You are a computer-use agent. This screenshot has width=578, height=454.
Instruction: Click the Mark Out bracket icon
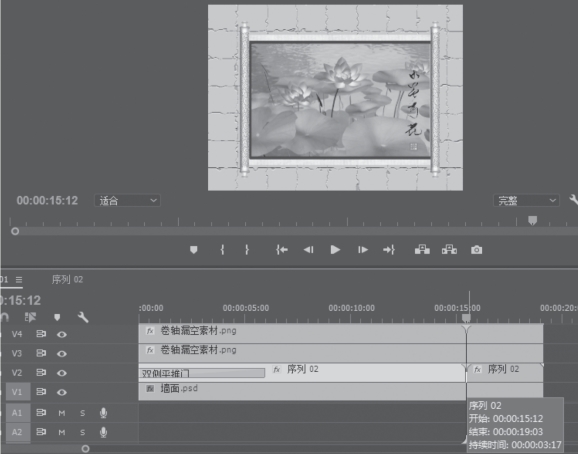(247, 250)
